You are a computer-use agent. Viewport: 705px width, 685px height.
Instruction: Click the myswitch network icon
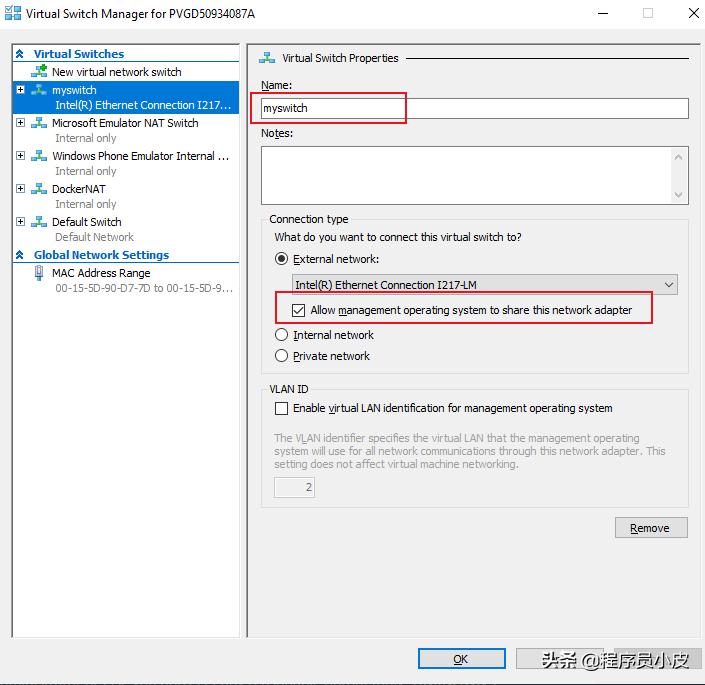[x=39, y=90]
